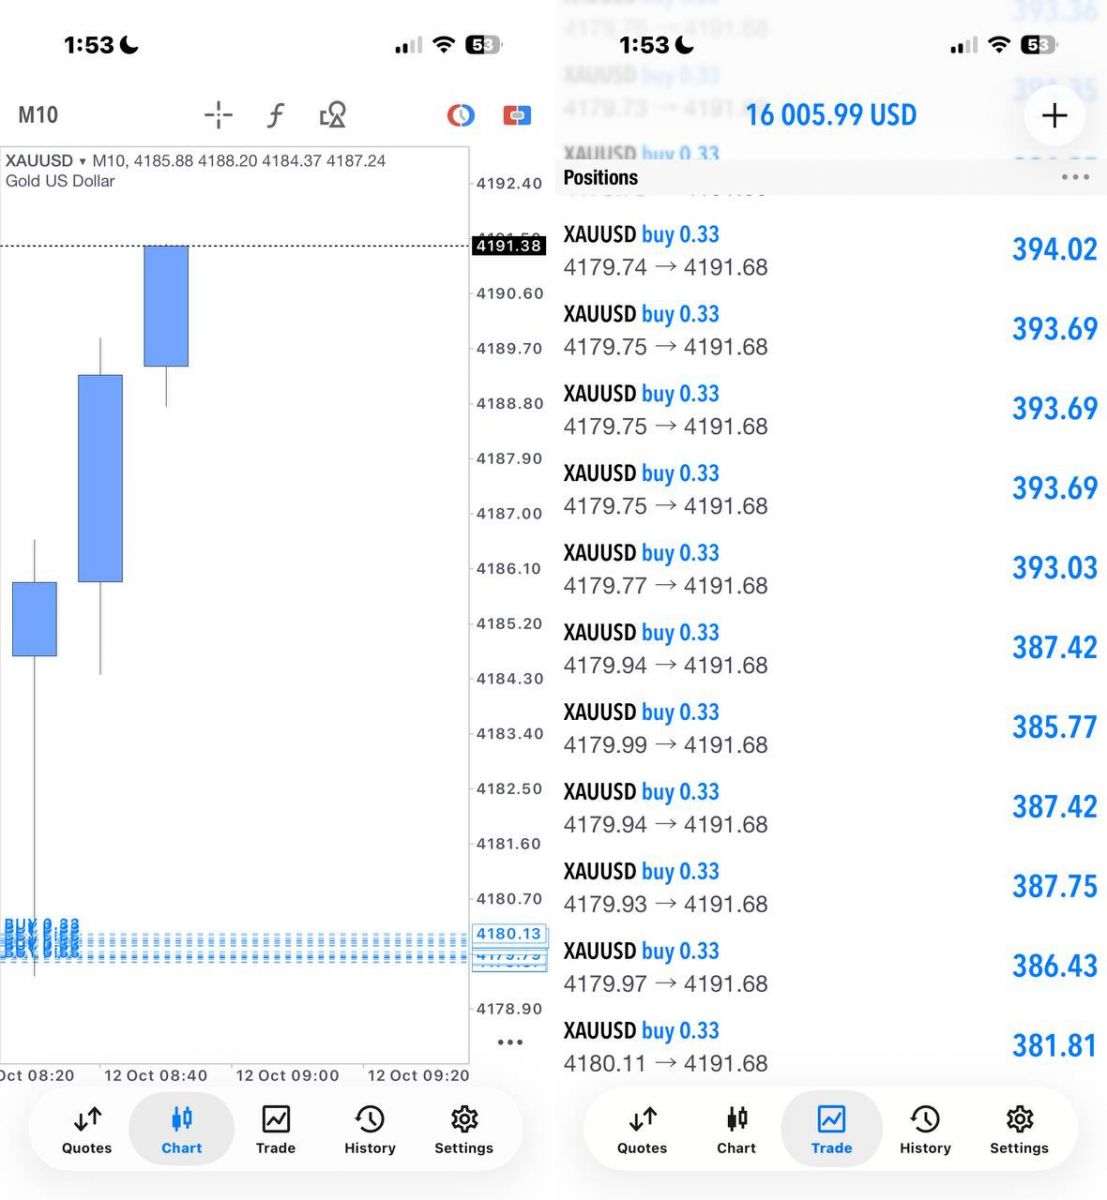Open Quotes tab on the chart screen
1107x1200 pixels.
87,1130
